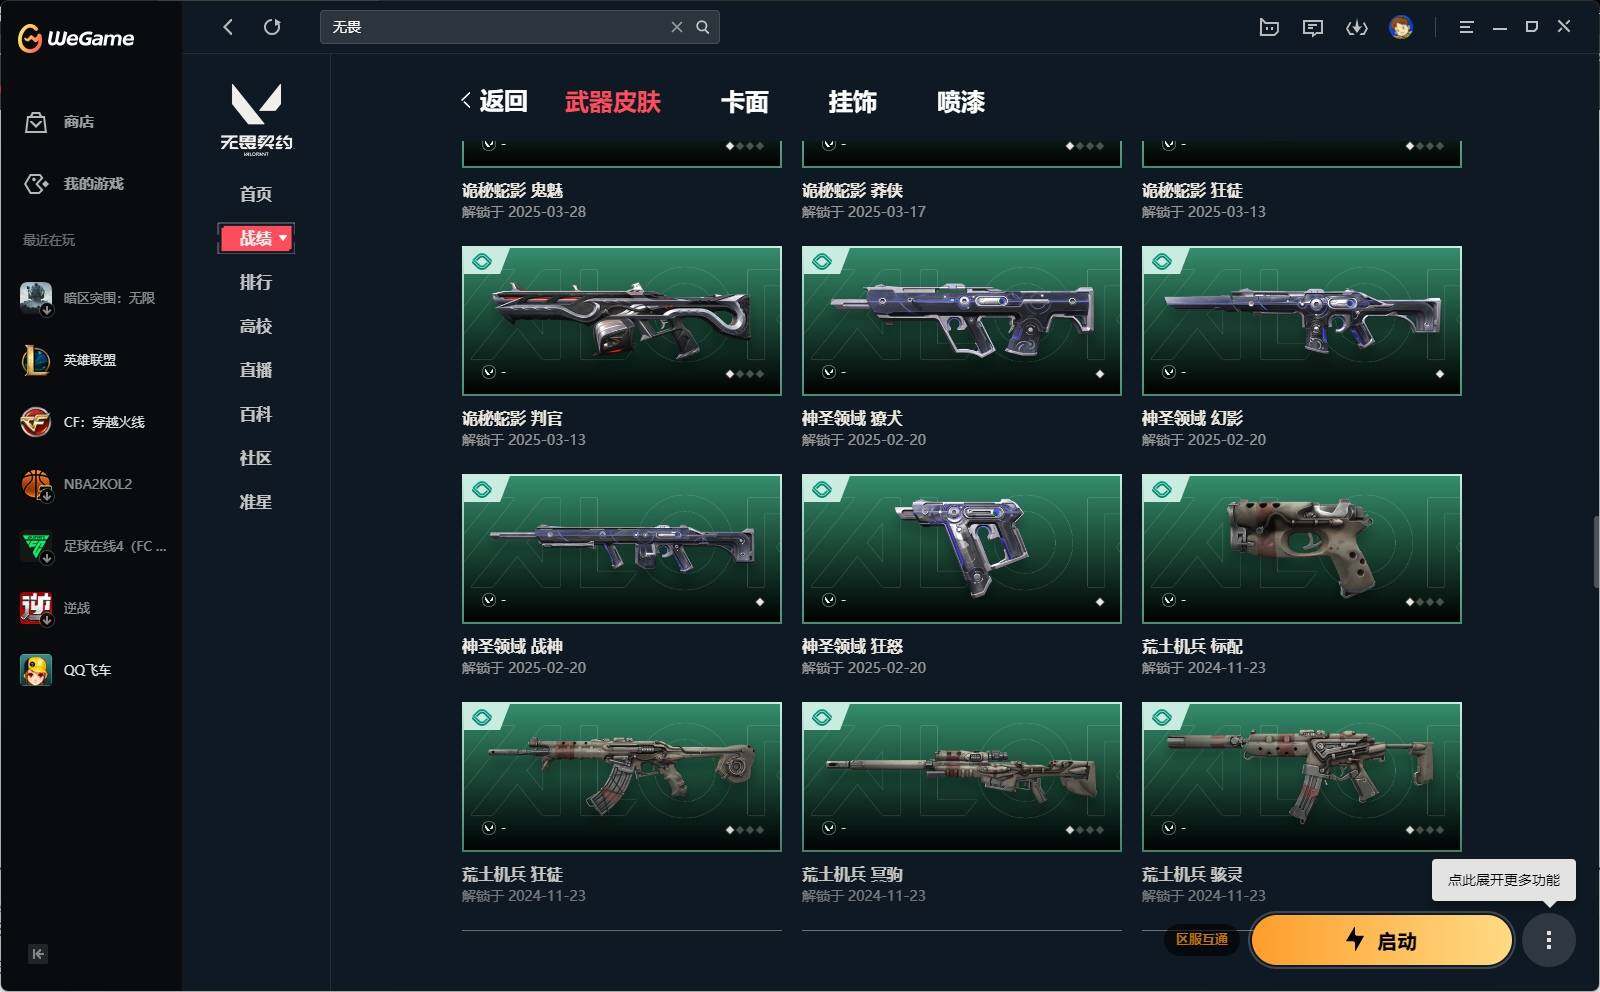The width and height of the screenshot is (1600, 992).
Task: Click the 返回 back link
Action: [x=494, y=101]
